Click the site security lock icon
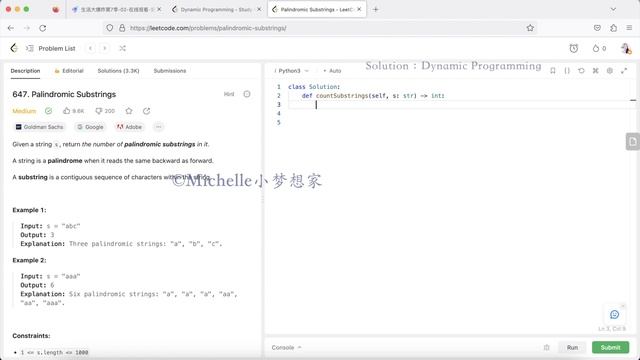 [122, 28]
